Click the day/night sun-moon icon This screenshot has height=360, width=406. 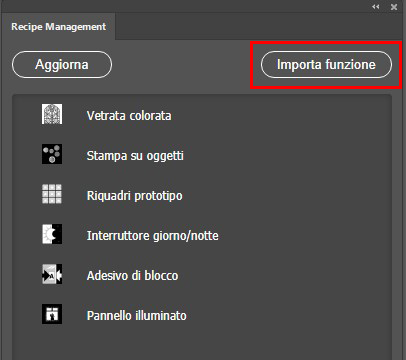(x=52, y=234)
